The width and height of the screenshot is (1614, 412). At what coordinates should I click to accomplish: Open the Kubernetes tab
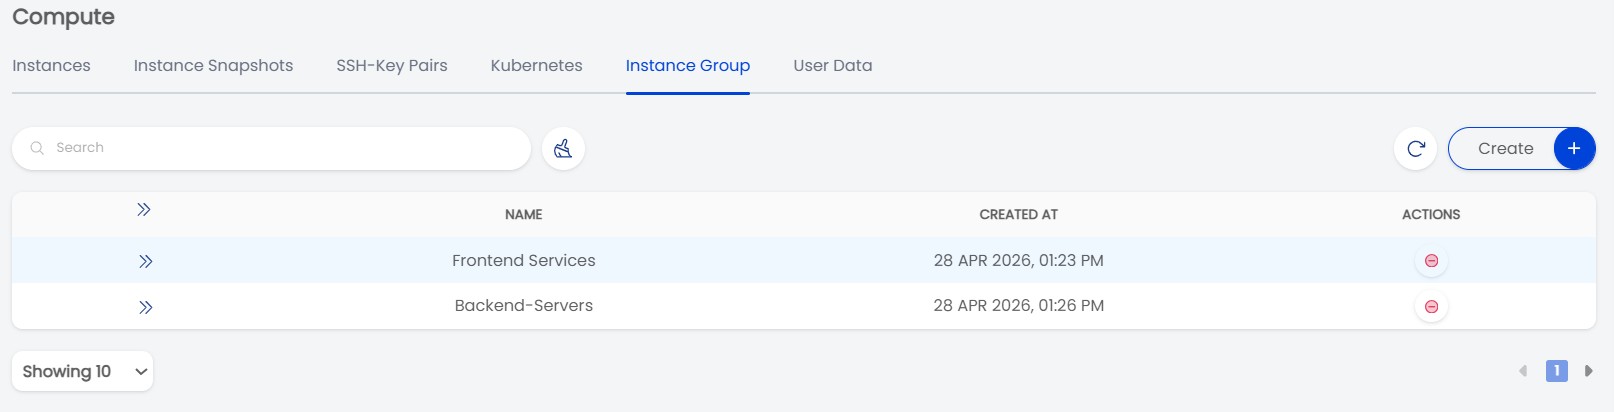(536, 66)
